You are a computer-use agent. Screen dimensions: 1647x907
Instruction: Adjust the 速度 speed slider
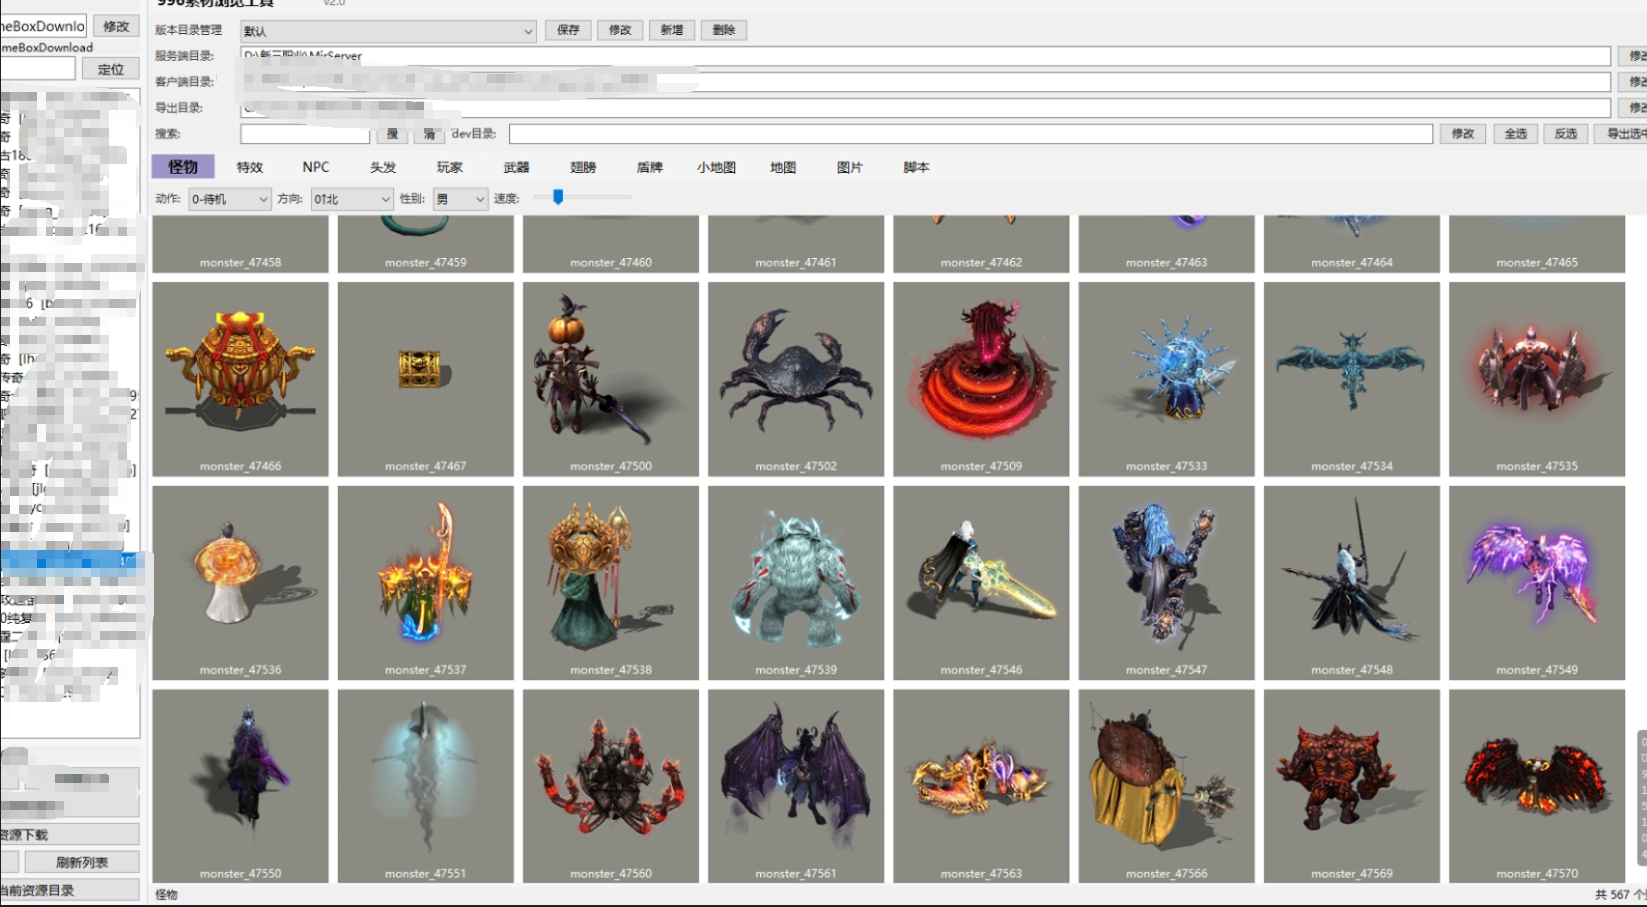click(x=558, y=197)
